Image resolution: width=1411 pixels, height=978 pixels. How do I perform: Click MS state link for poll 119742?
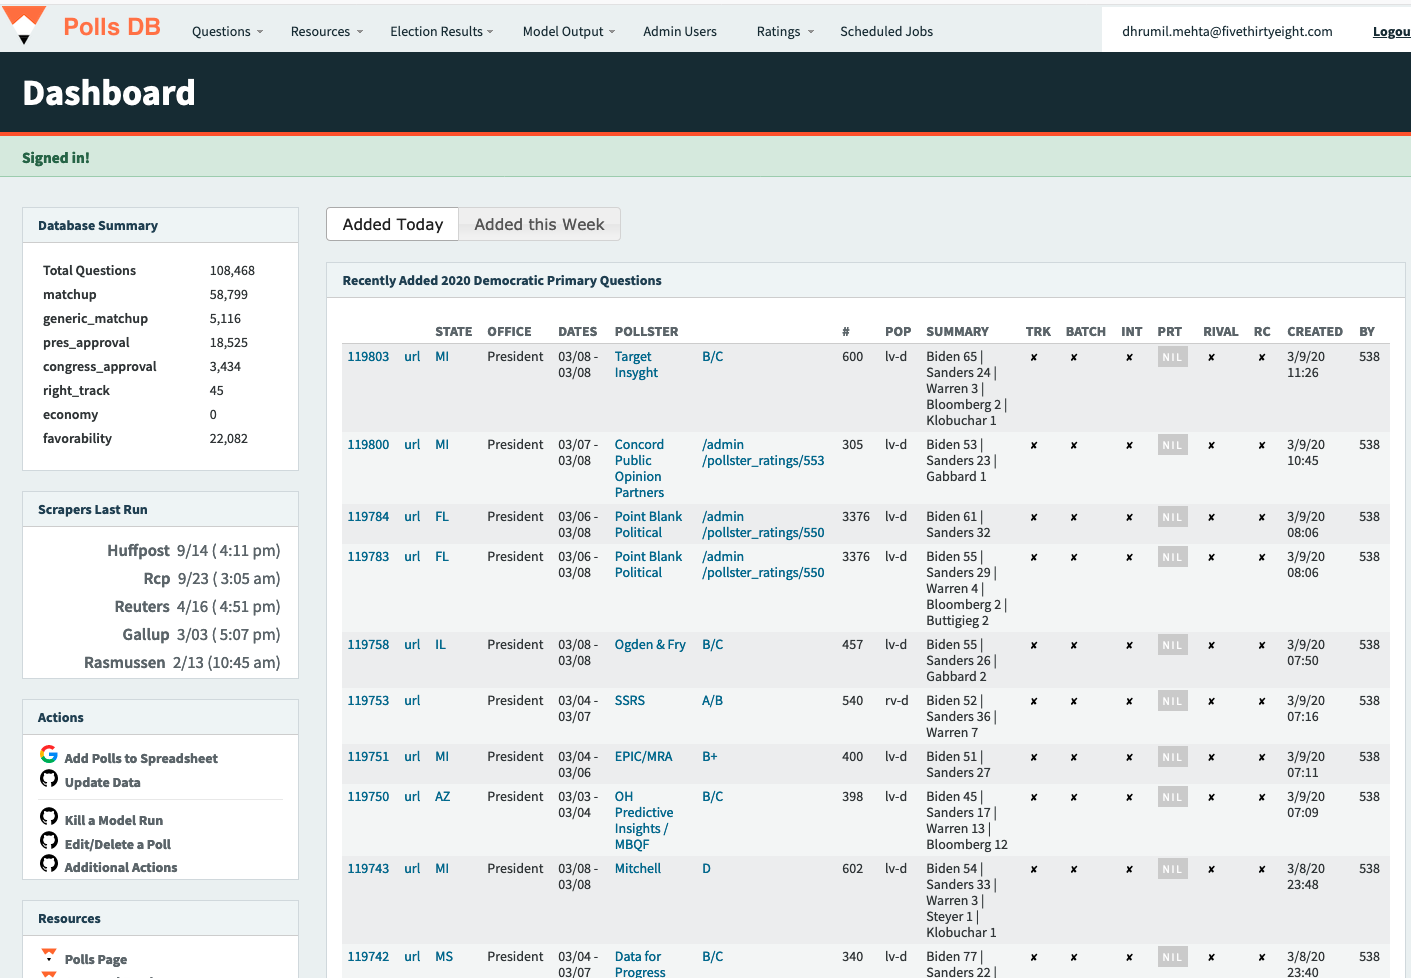(444, 957)
